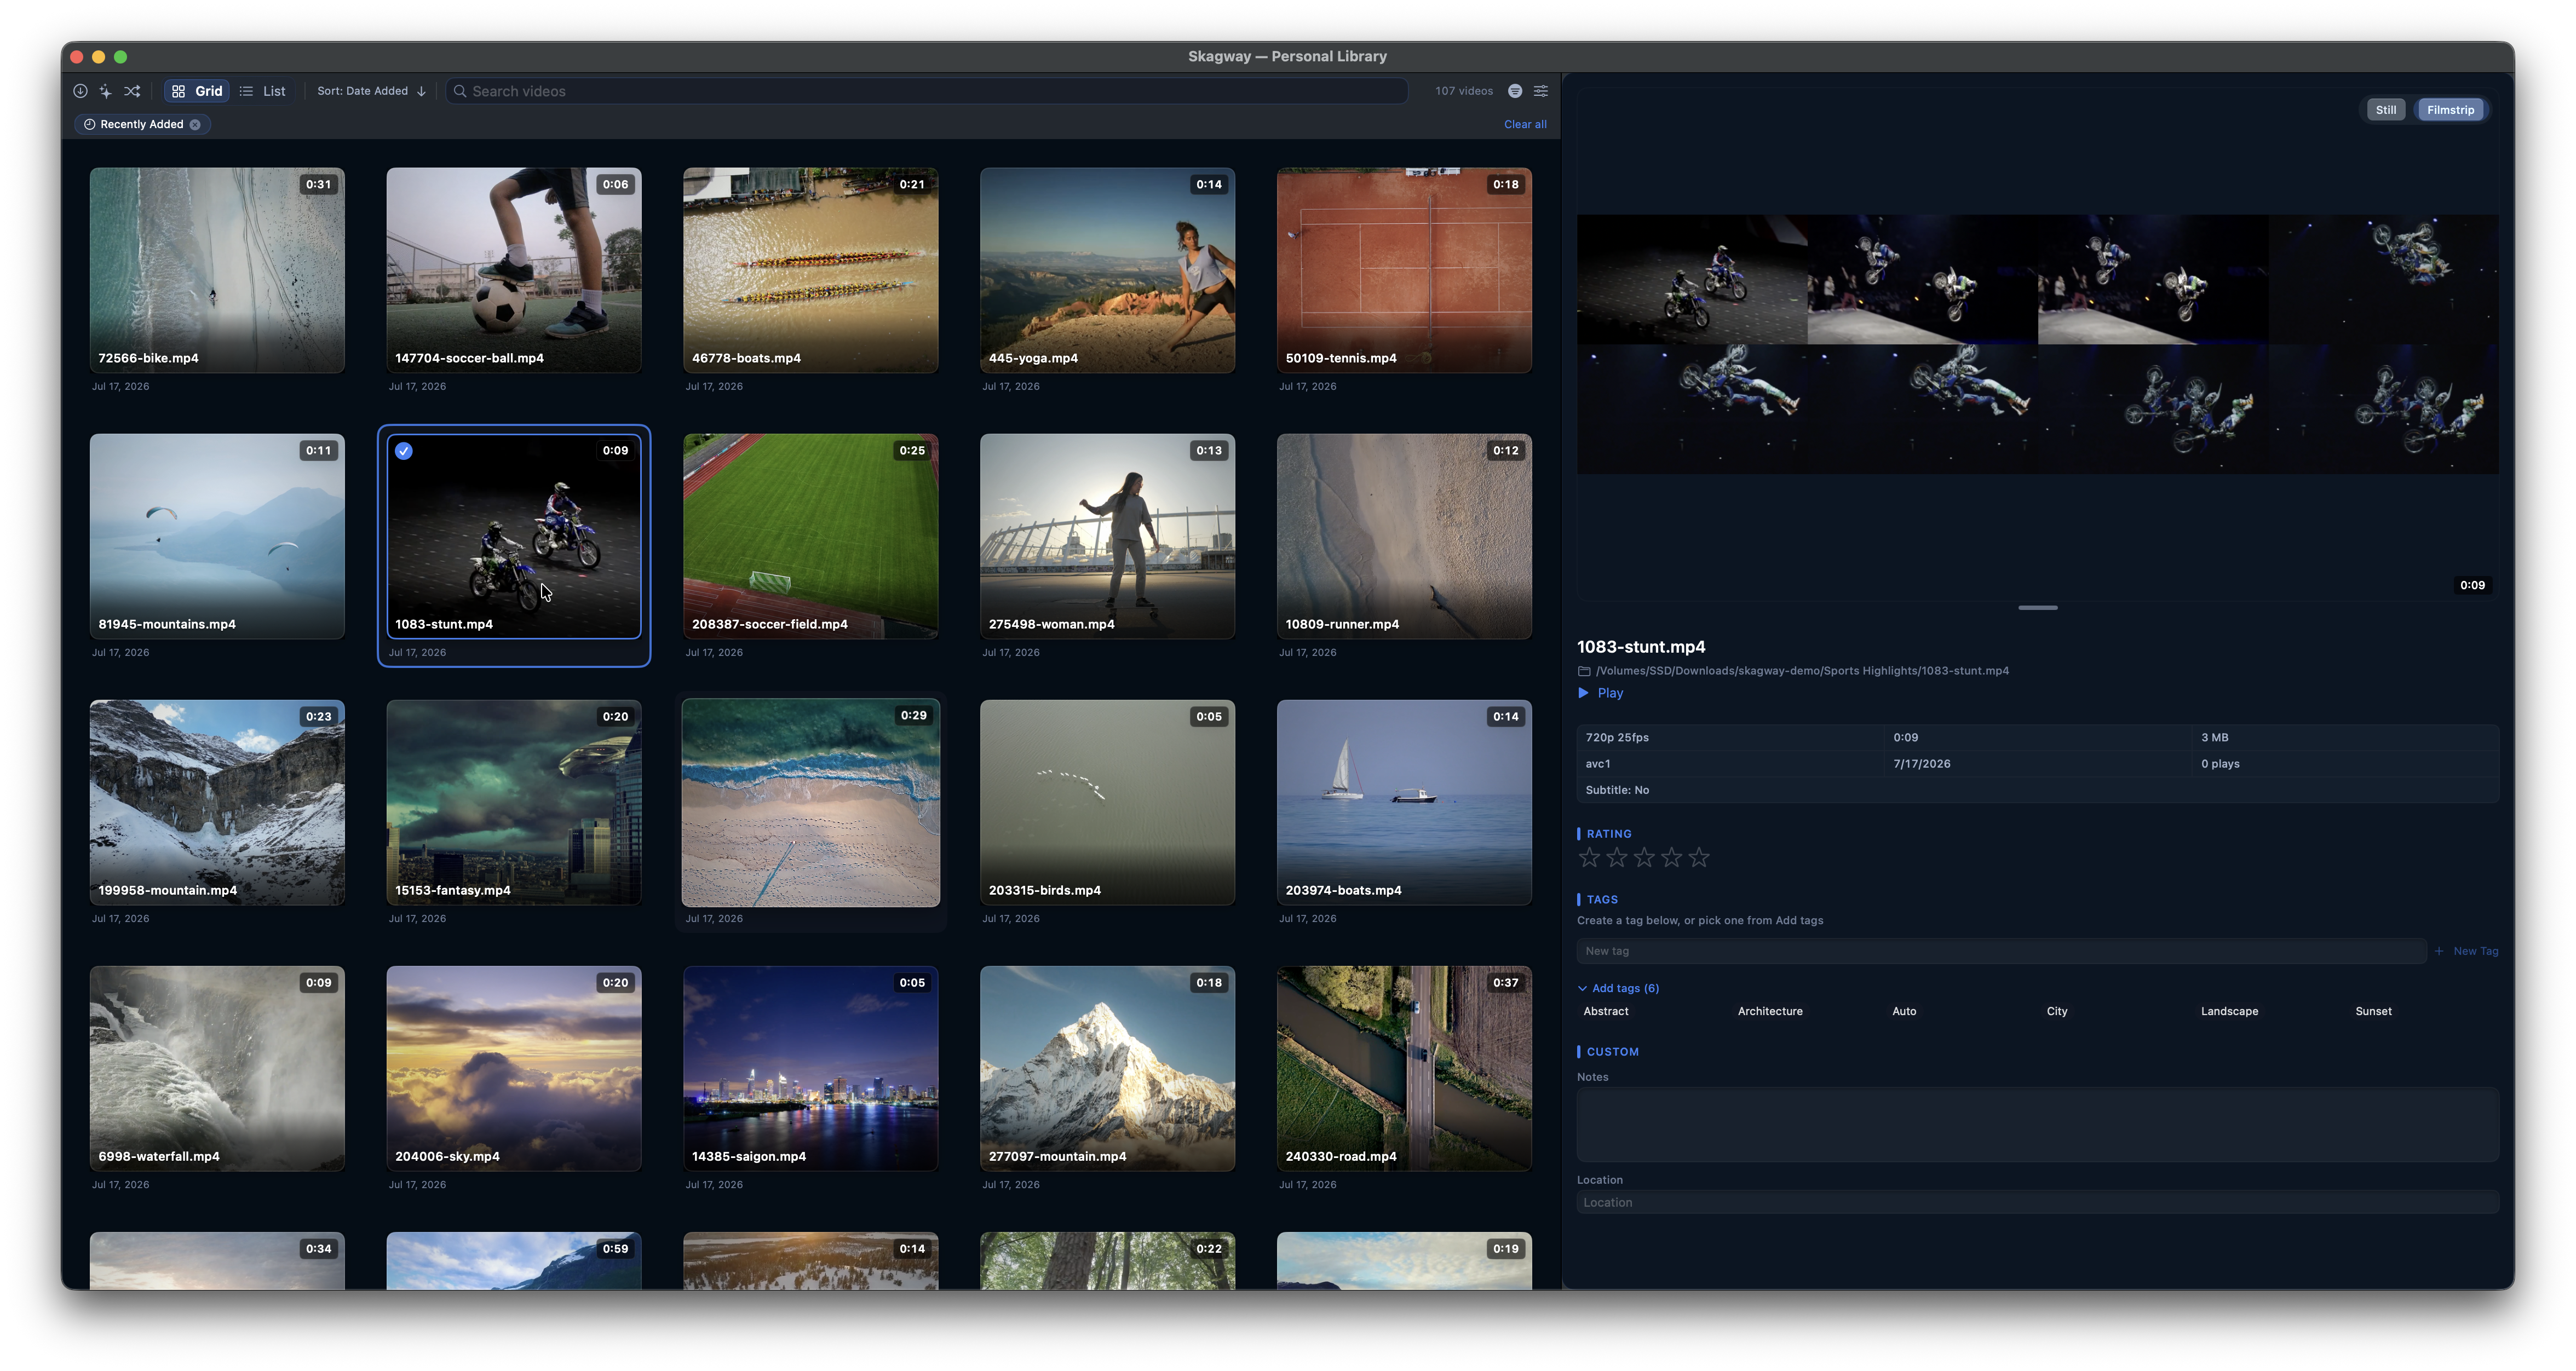The image size is (2576, 1371).
Task: Add the Landscape tag
Action: [x=2229, y=1011]
